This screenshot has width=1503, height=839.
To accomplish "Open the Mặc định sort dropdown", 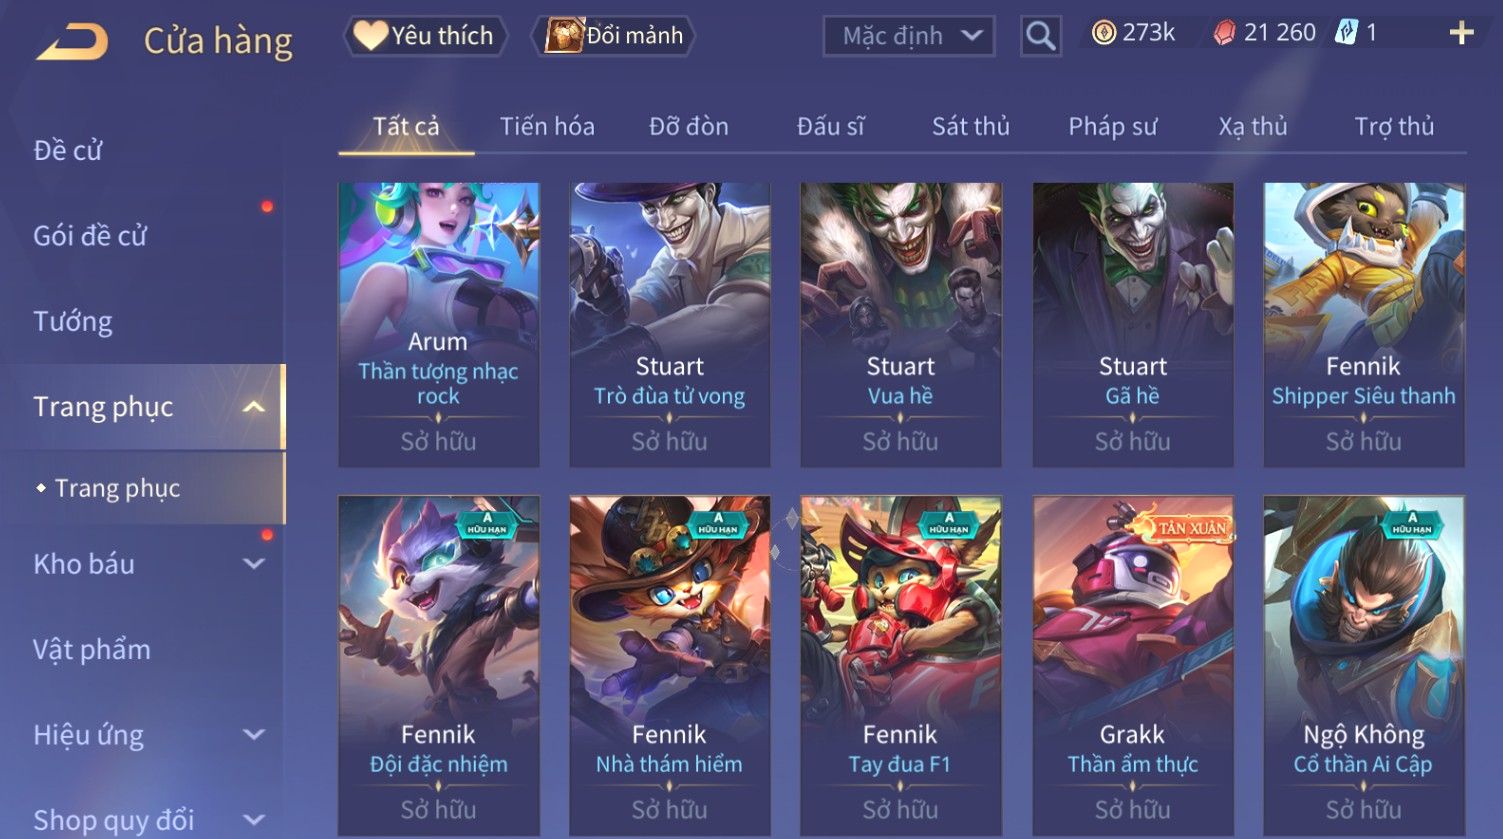I will pyautogui.click(x=908, y=36).
